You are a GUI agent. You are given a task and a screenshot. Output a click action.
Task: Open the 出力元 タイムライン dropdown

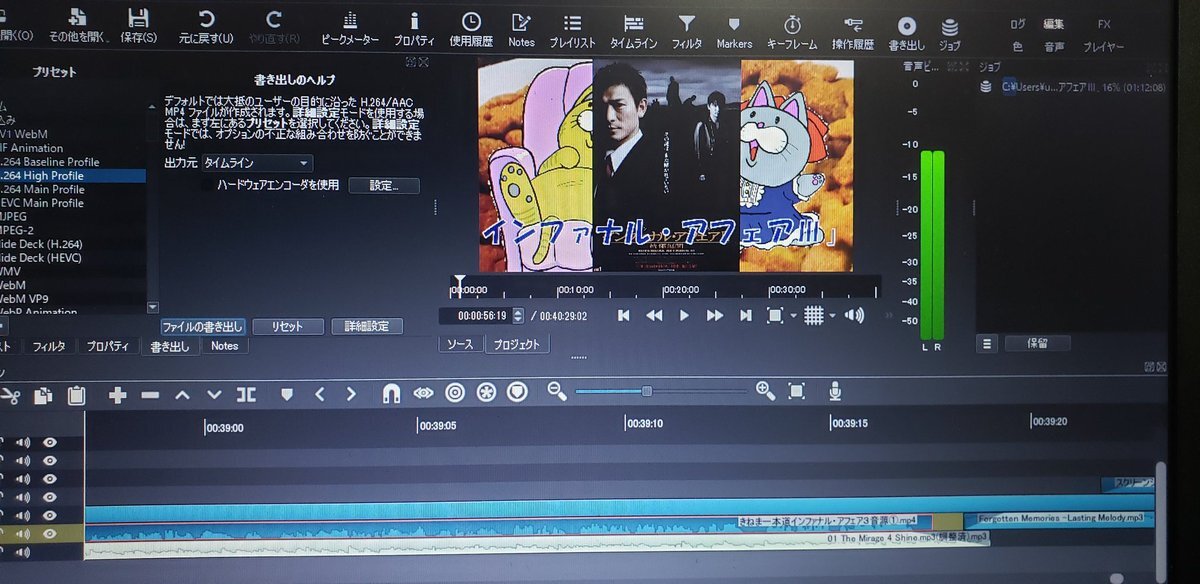258,162
